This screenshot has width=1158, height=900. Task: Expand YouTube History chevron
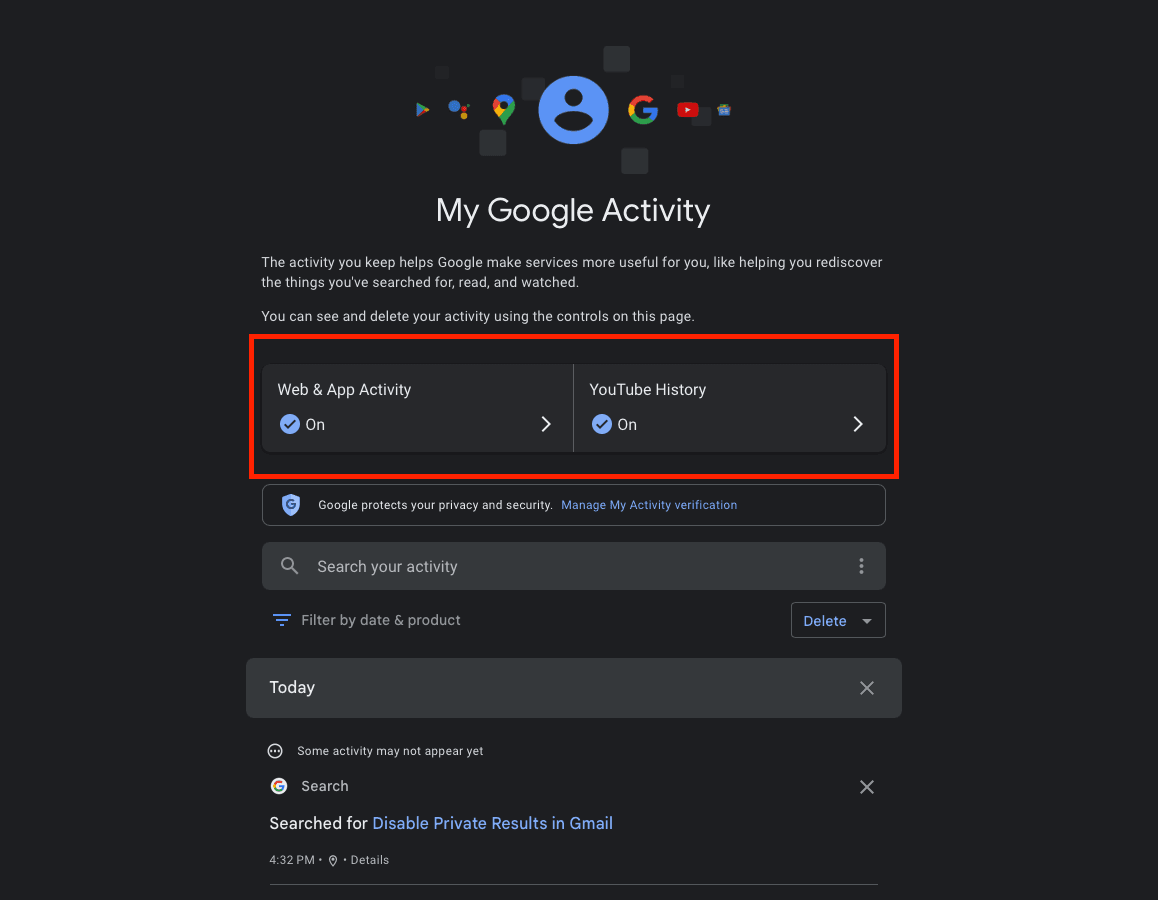858,425
